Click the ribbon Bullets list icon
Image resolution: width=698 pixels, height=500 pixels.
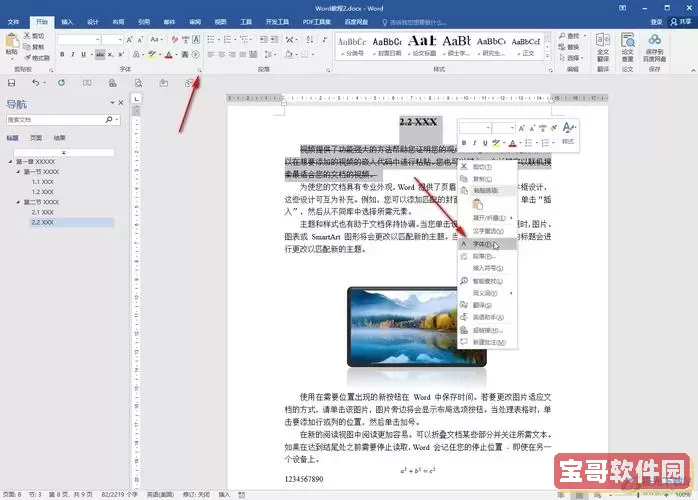pyautogui.click(x=212, y=40)
